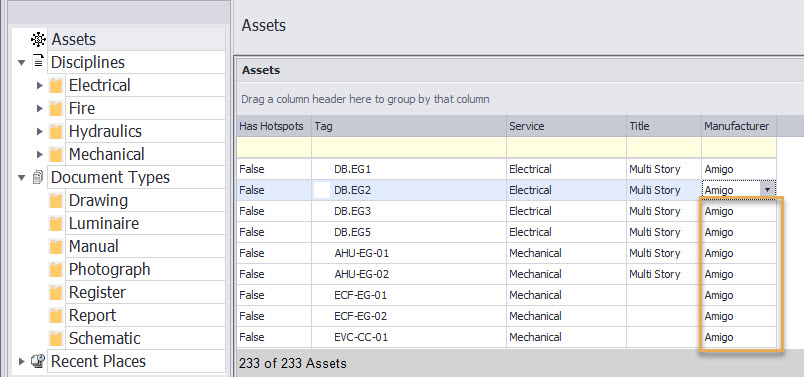Sort by the Manufacturer column header
This screenshot has height=377, width=804.
pos(738,126)
